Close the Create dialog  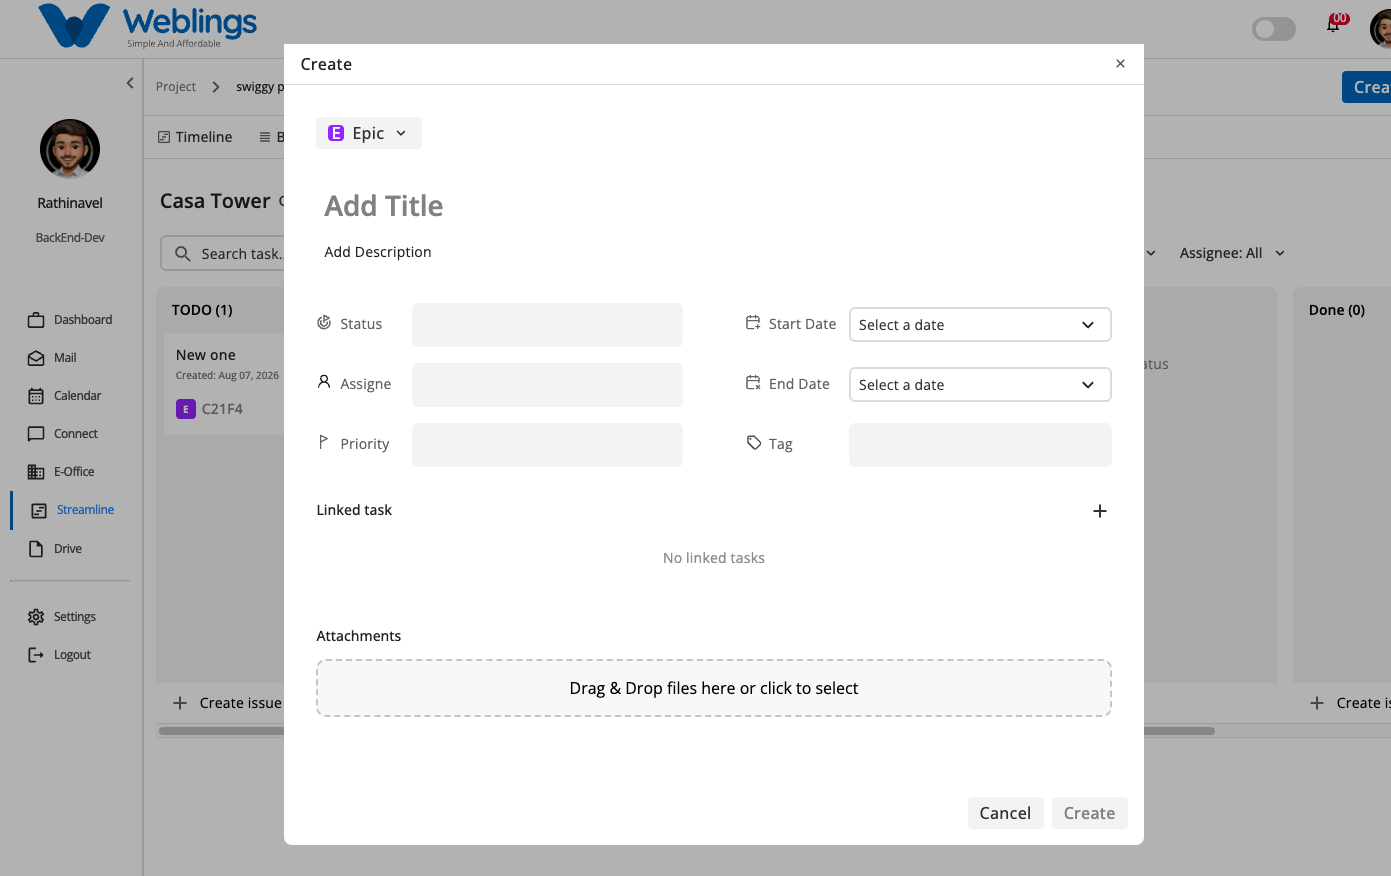(1120, 64)
